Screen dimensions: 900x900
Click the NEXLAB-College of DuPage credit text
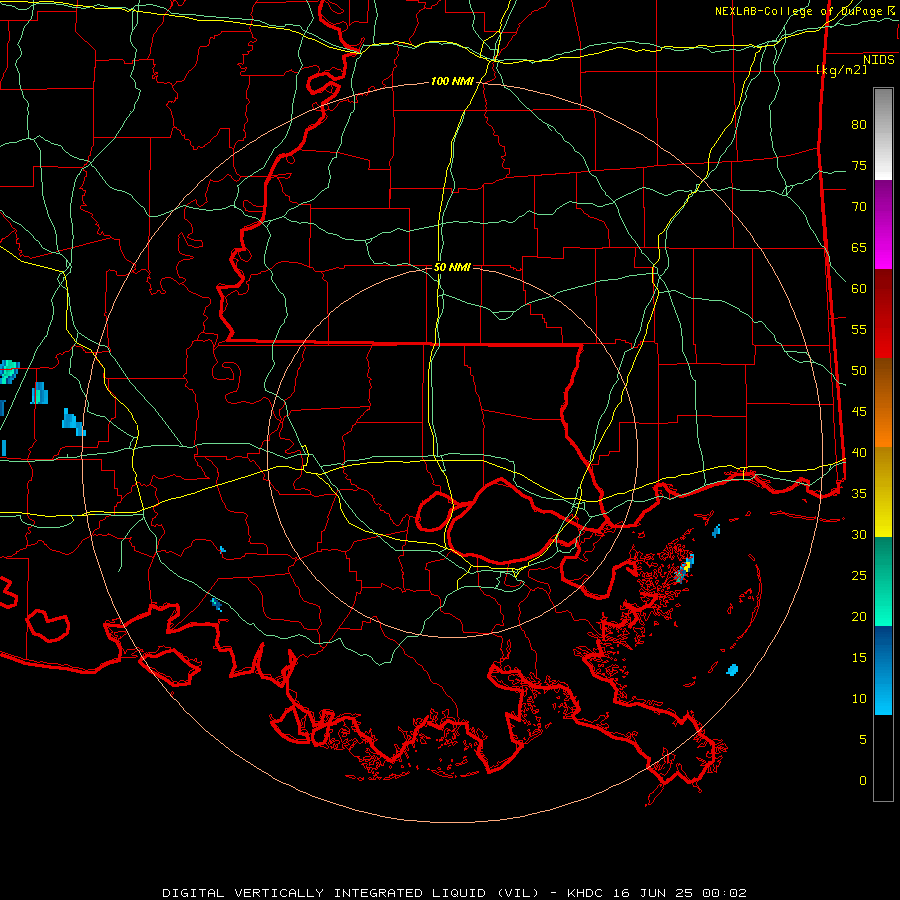pyautogui.click(x=798, y=11)
